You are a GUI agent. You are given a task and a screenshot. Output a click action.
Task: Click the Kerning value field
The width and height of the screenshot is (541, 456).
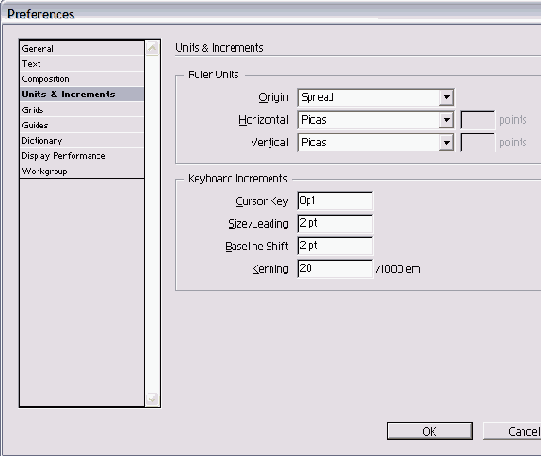(335, 269)
